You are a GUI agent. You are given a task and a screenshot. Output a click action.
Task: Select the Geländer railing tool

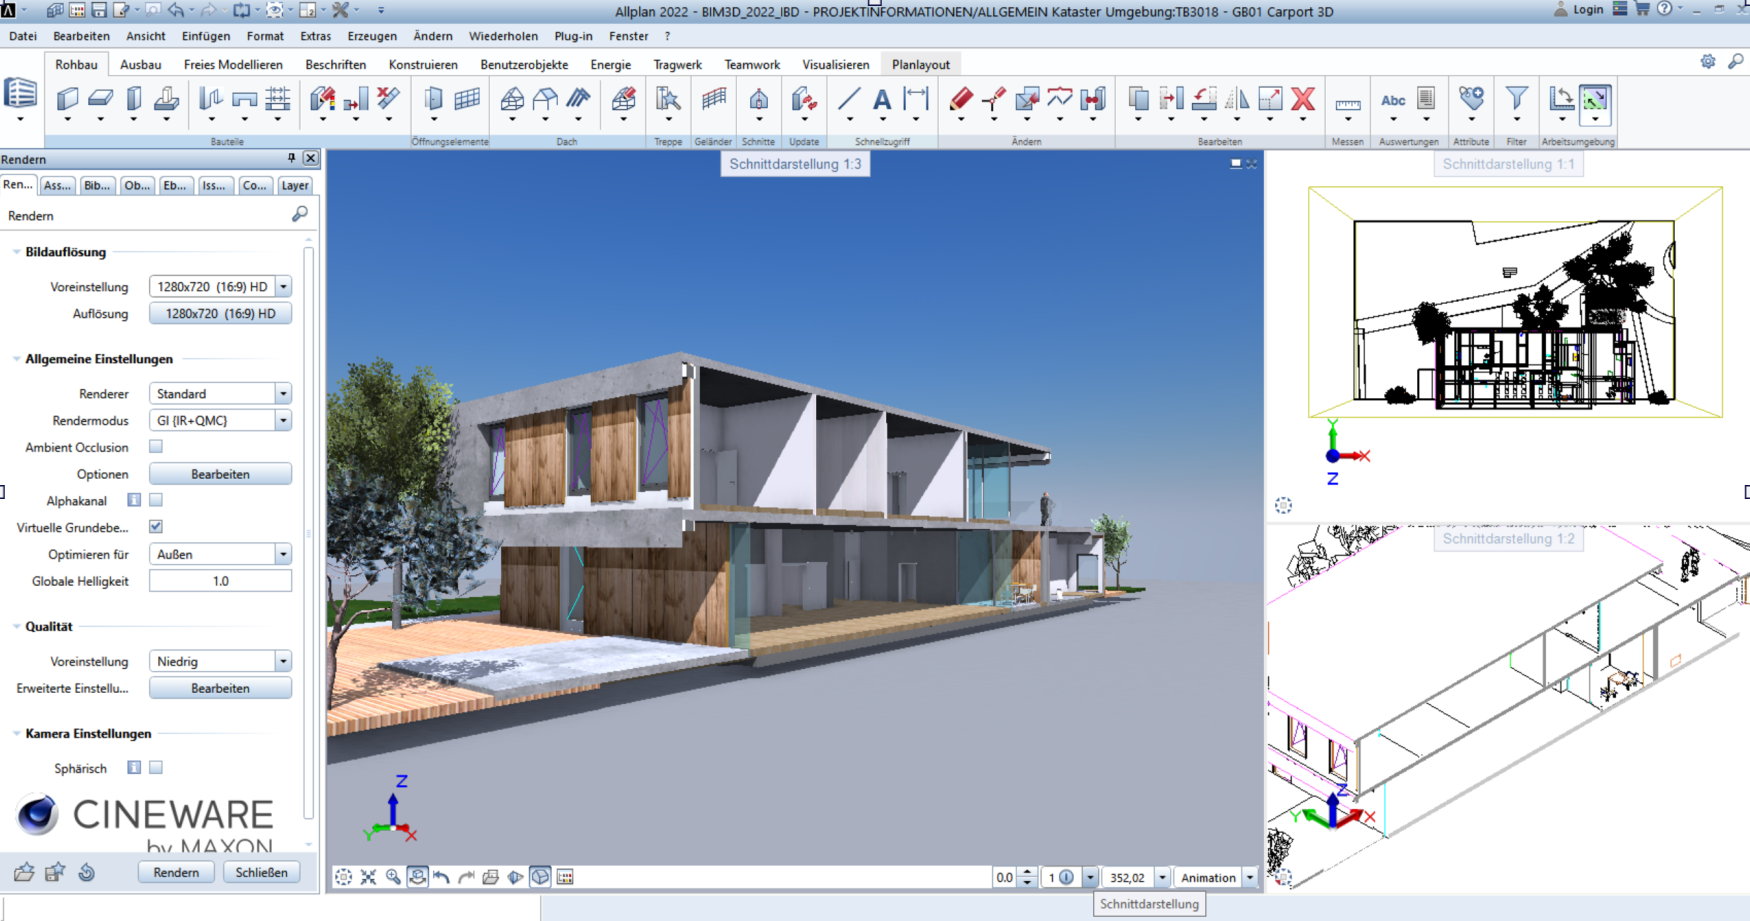tap(713, 99)
